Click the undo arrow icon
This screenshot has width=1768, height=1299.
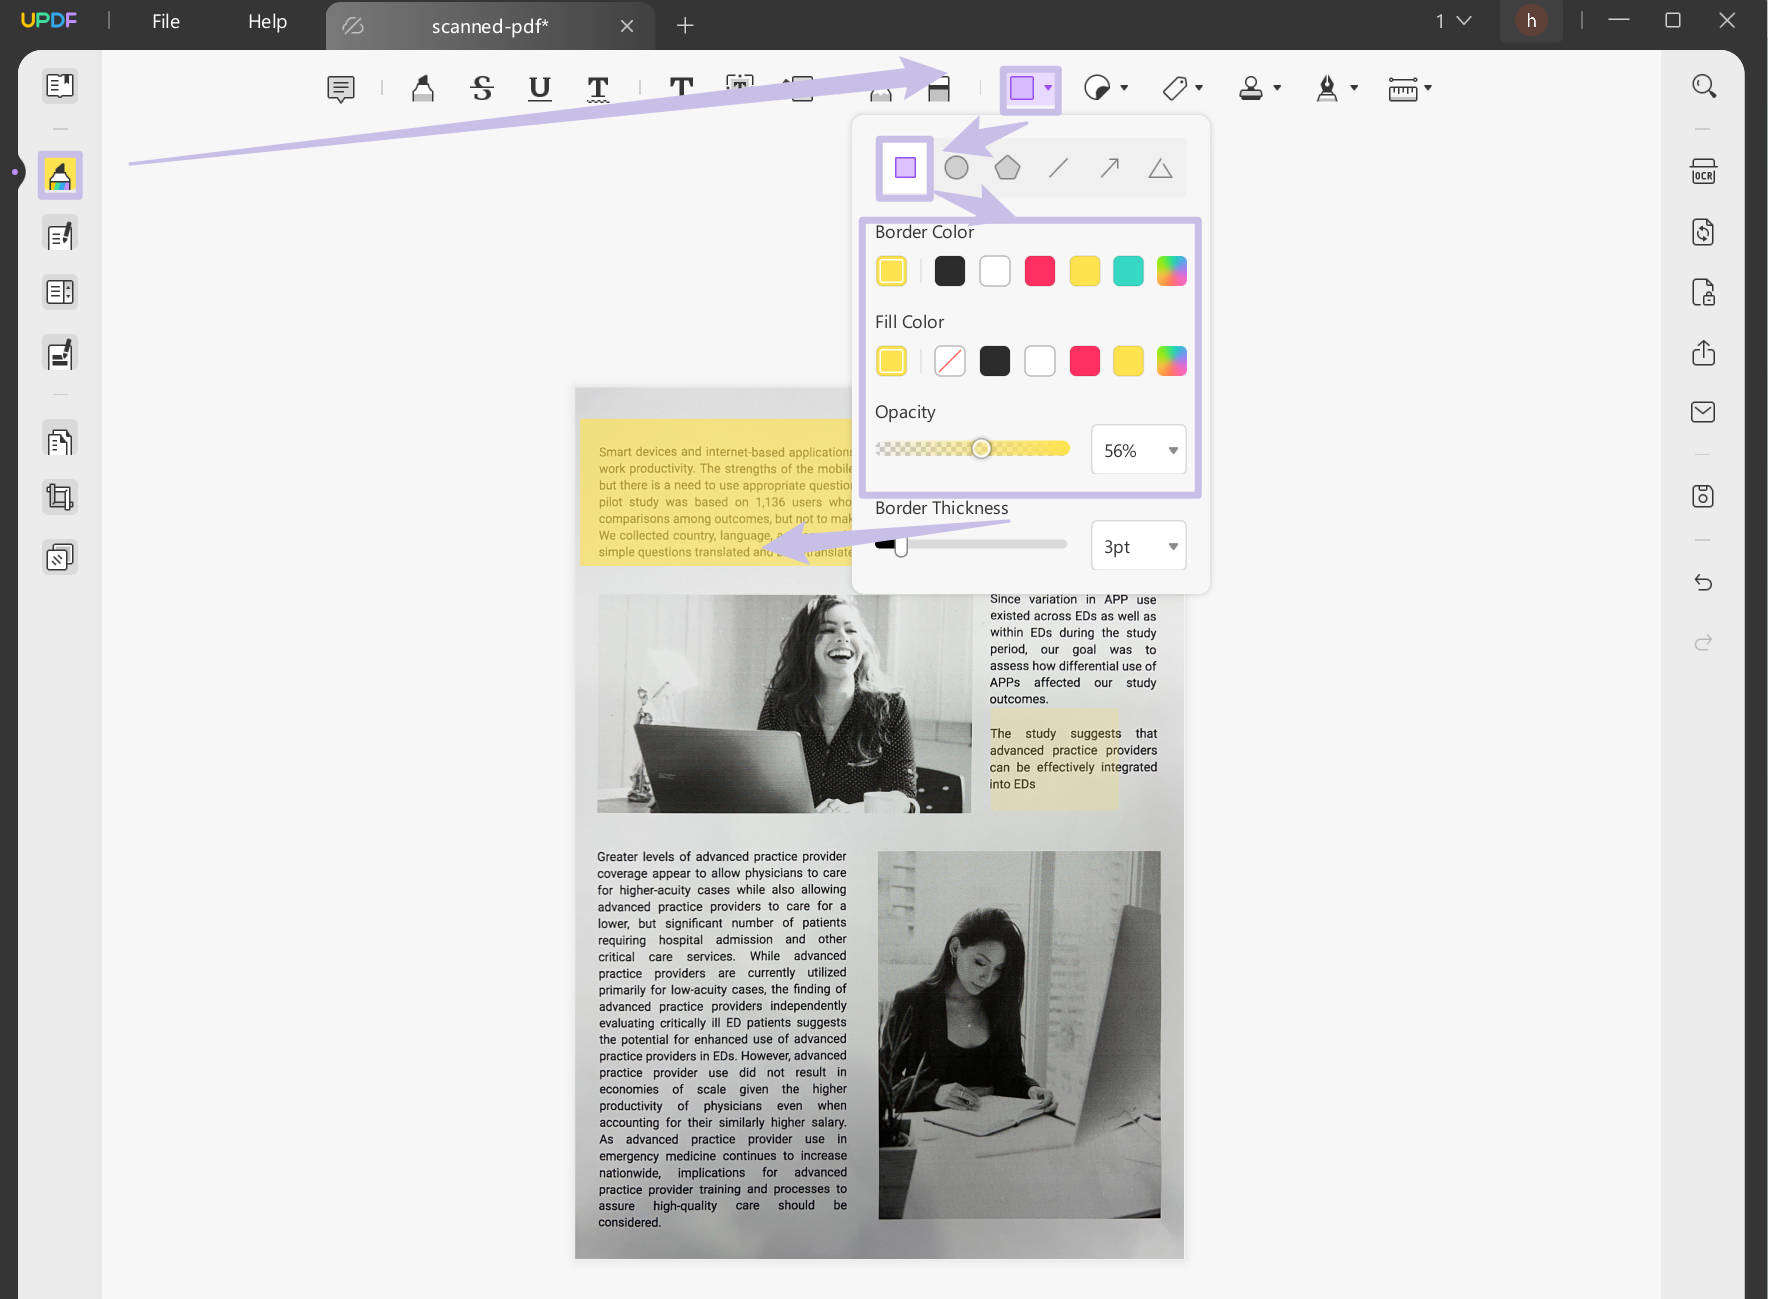pyautogui.click(x=1703, y=582)
